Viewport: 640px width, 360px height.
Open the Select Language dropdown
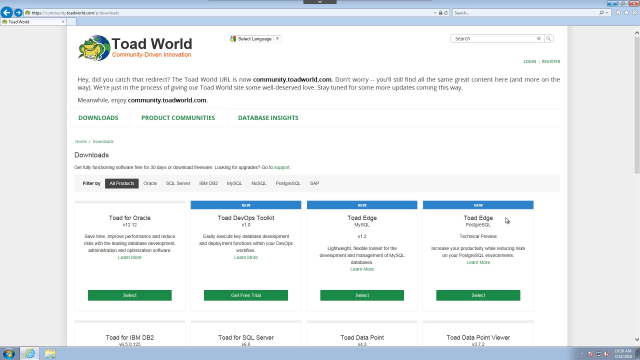coord(255,39)
